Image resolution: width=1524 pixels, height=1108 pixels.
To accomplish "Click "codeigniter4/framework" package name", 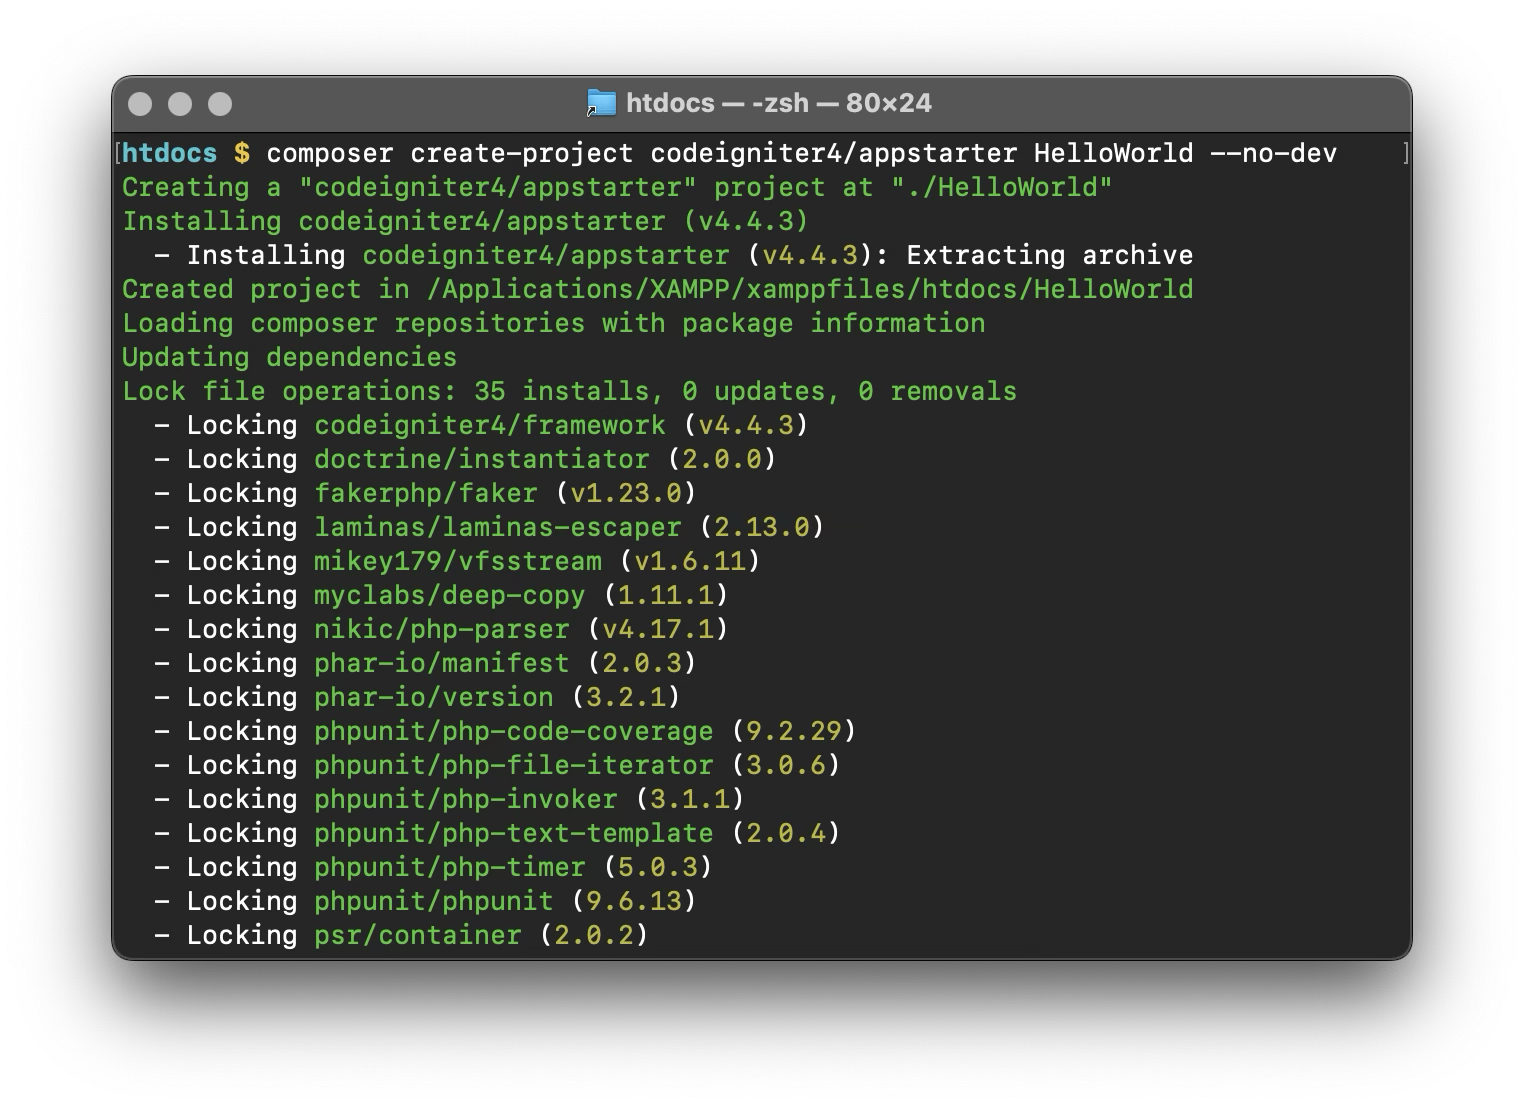I will 490,425.
